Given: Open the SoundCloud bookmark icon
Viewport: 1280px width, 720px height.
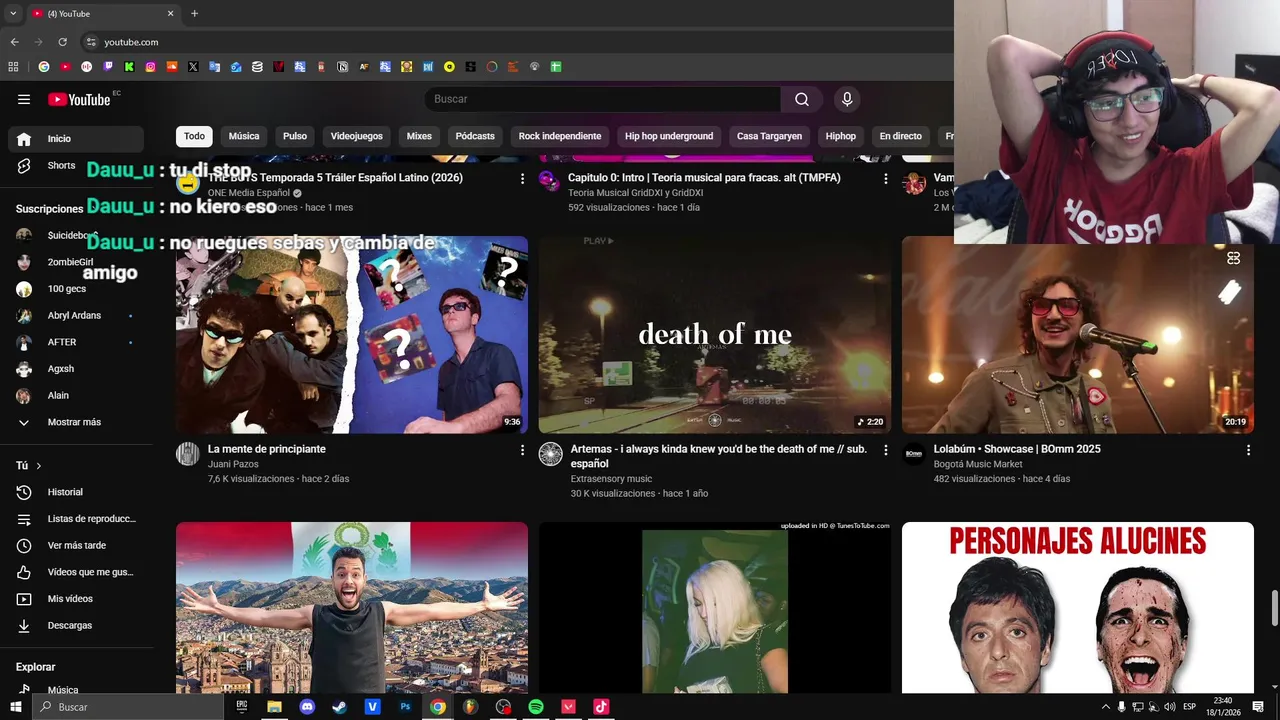Looking at the screenshot, I should pyautogui.click(x=172, y=67).
